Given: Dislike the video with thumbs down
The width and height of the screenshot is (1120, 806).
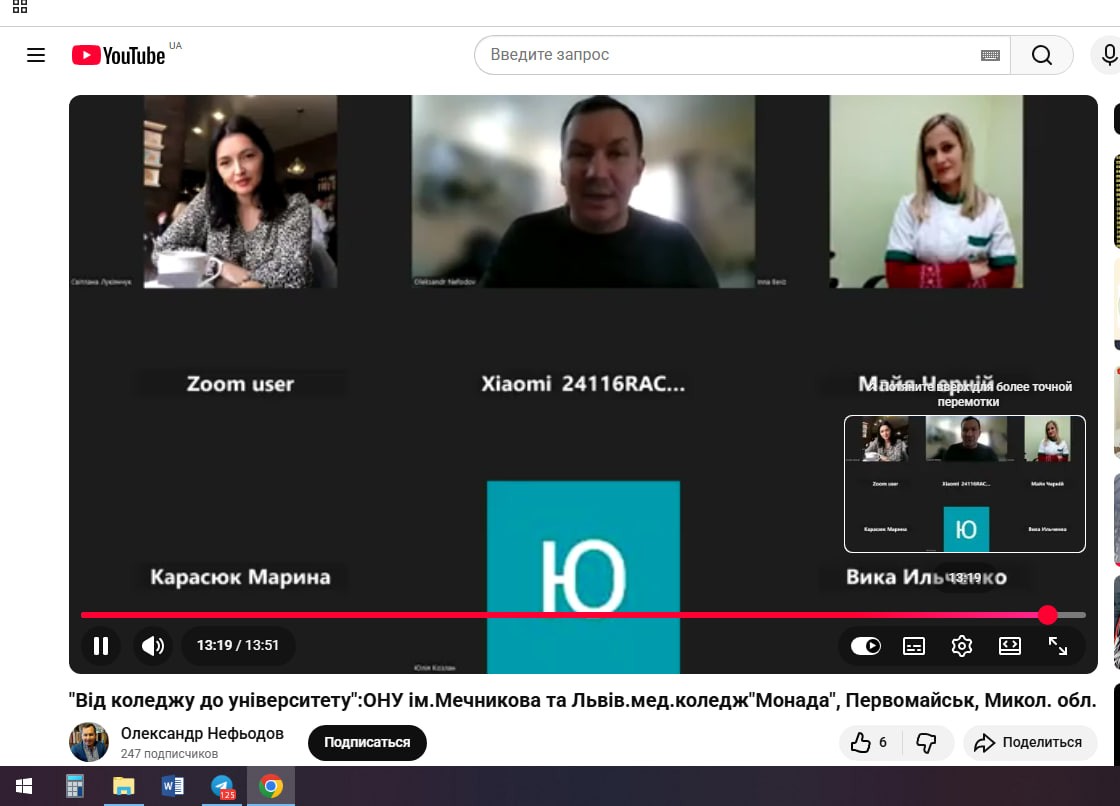Looking at the screenshot, I should (926, 743).
